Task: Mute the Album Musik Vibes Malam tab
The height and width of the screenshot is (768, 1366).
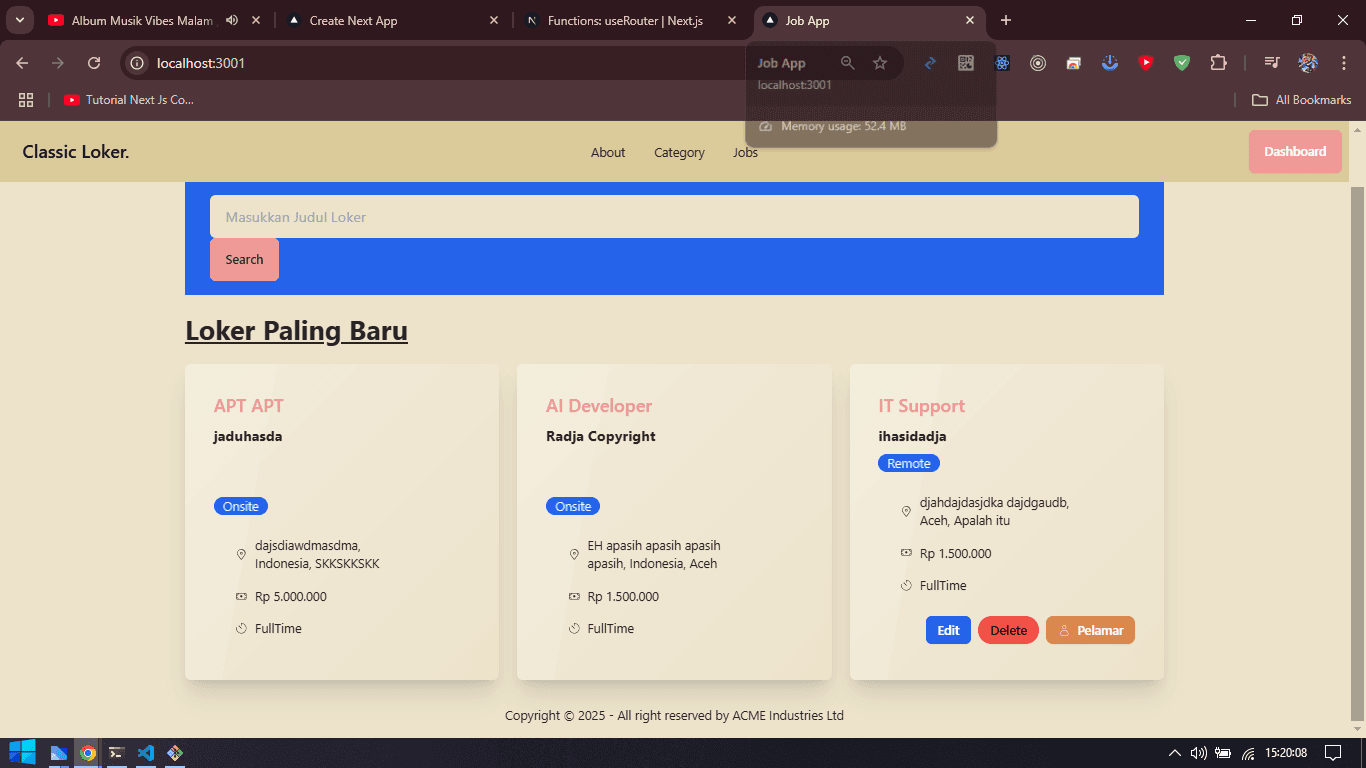Action: 232,20
